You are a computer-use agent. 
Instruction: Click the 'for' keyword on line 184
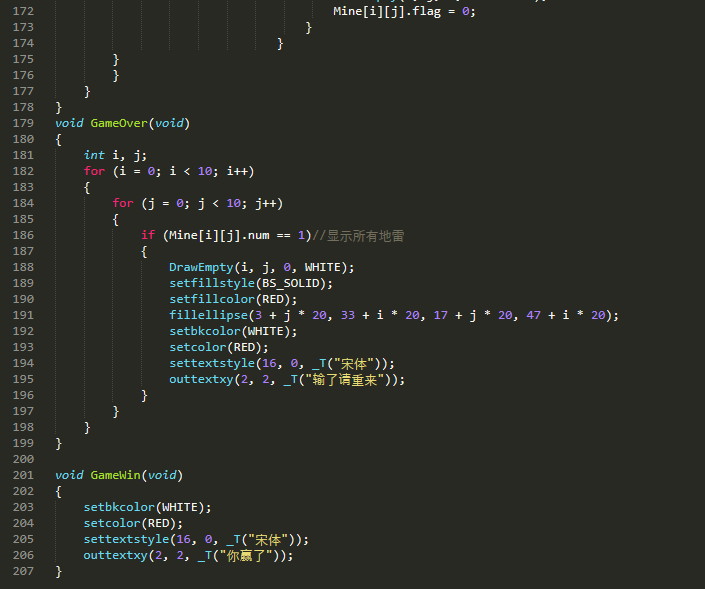click(x=123, y=203)
